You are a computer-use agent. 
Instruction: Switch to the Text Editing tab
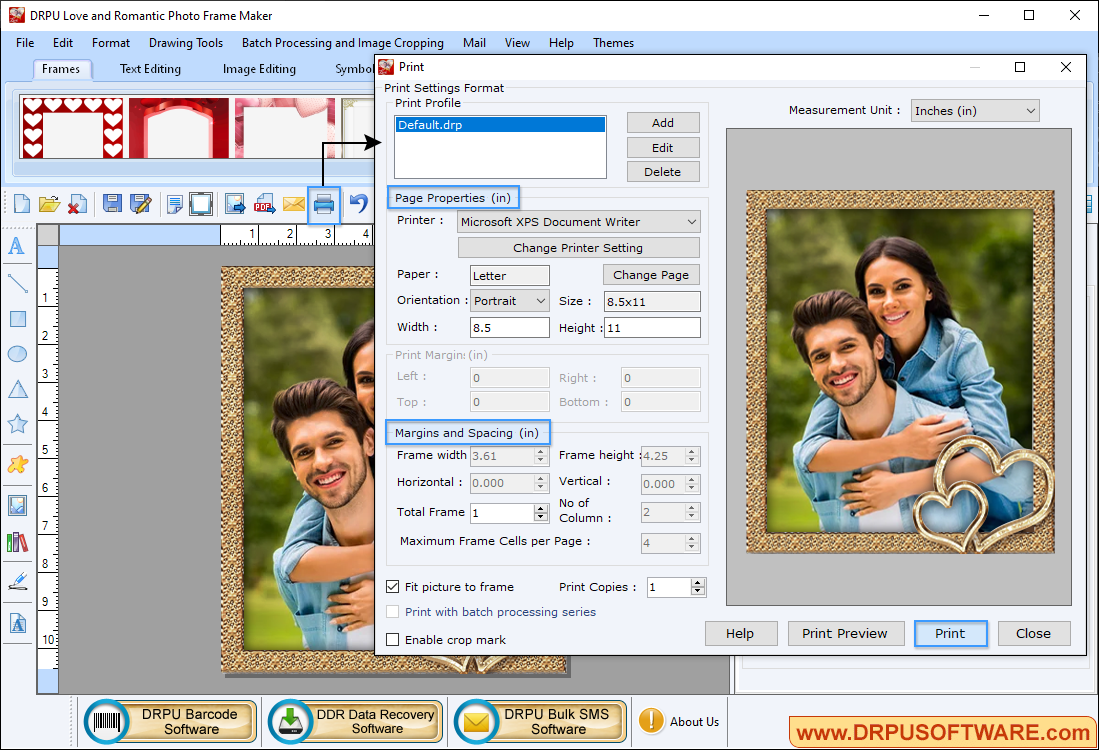point(149,69)
